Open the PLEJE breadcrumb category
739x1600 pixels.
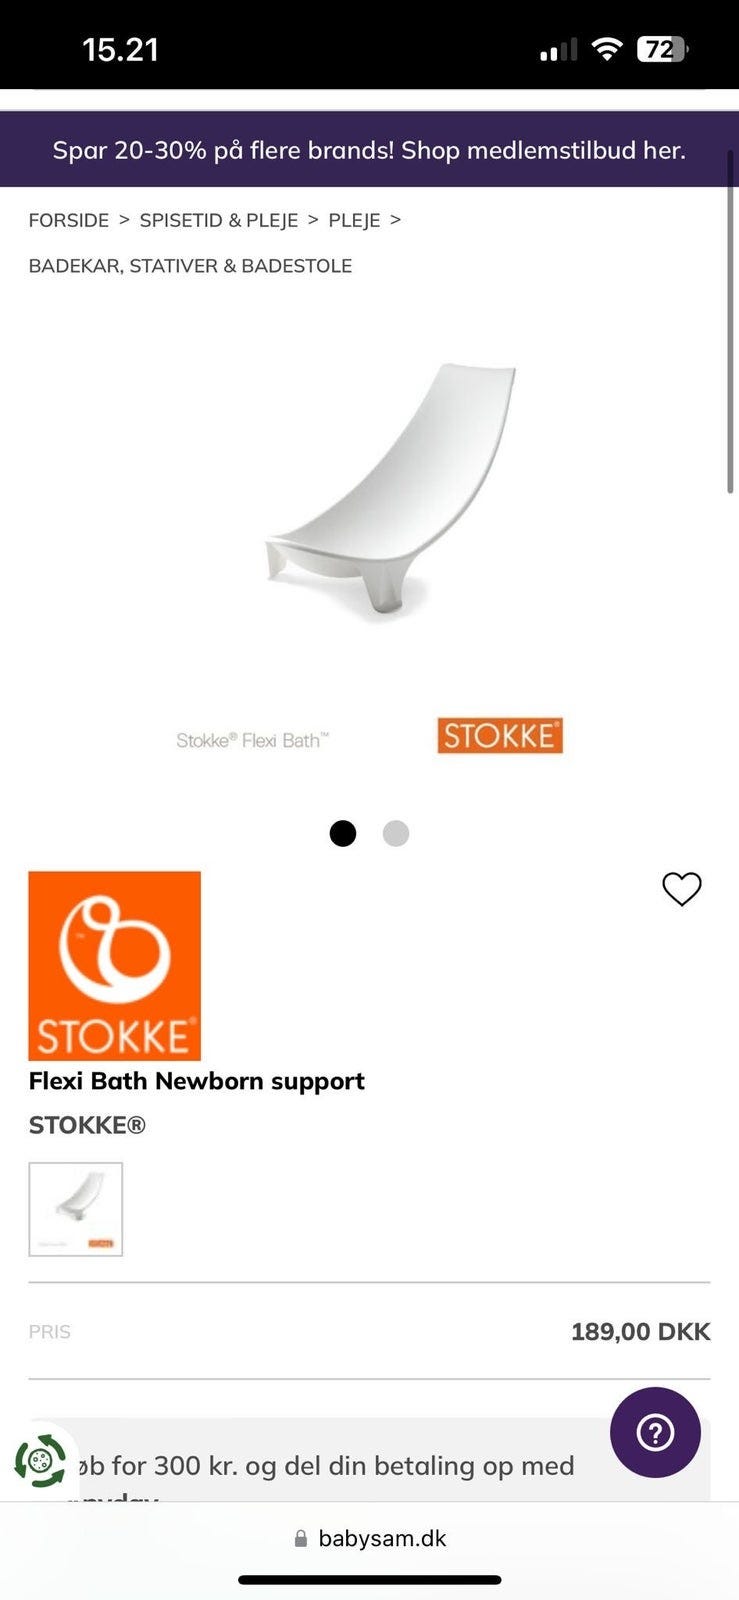[x=354, y=220]
